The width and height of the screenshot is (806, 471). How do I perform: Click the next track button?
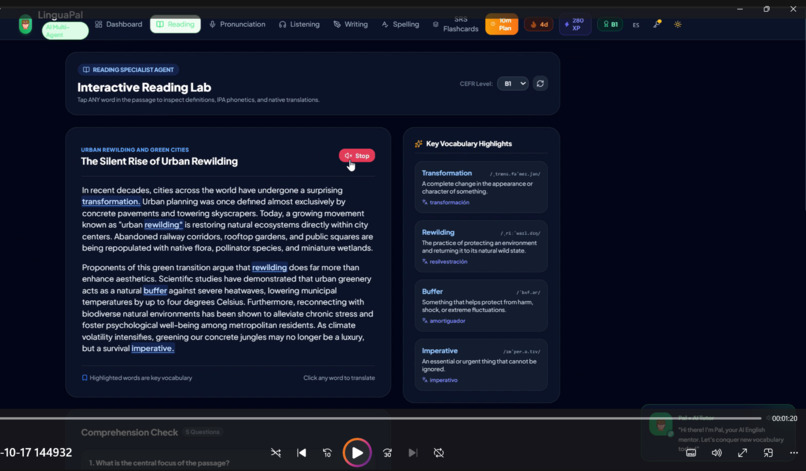click(x=413, y=452)
